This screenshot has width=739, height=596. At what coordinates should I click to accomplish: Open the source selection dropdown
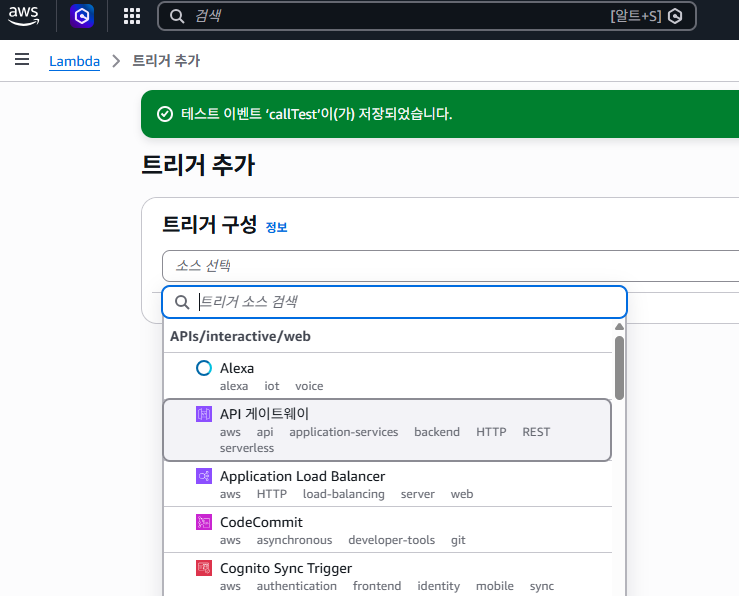tap(451, 266)
